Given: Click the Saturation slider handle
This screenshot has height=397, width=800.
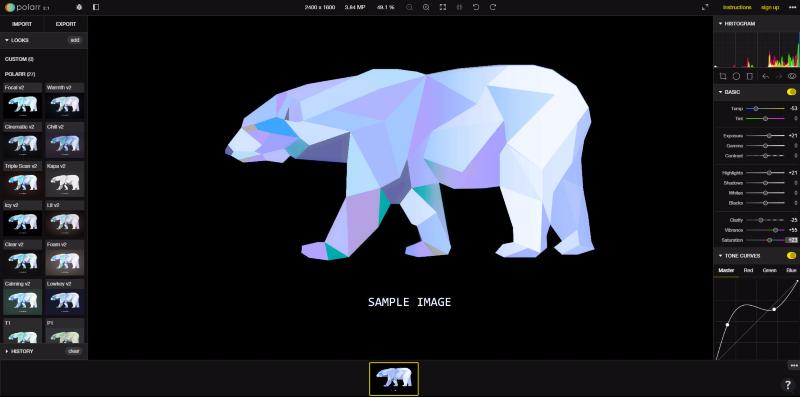Looking at the screenshot, I should [769, 240].
